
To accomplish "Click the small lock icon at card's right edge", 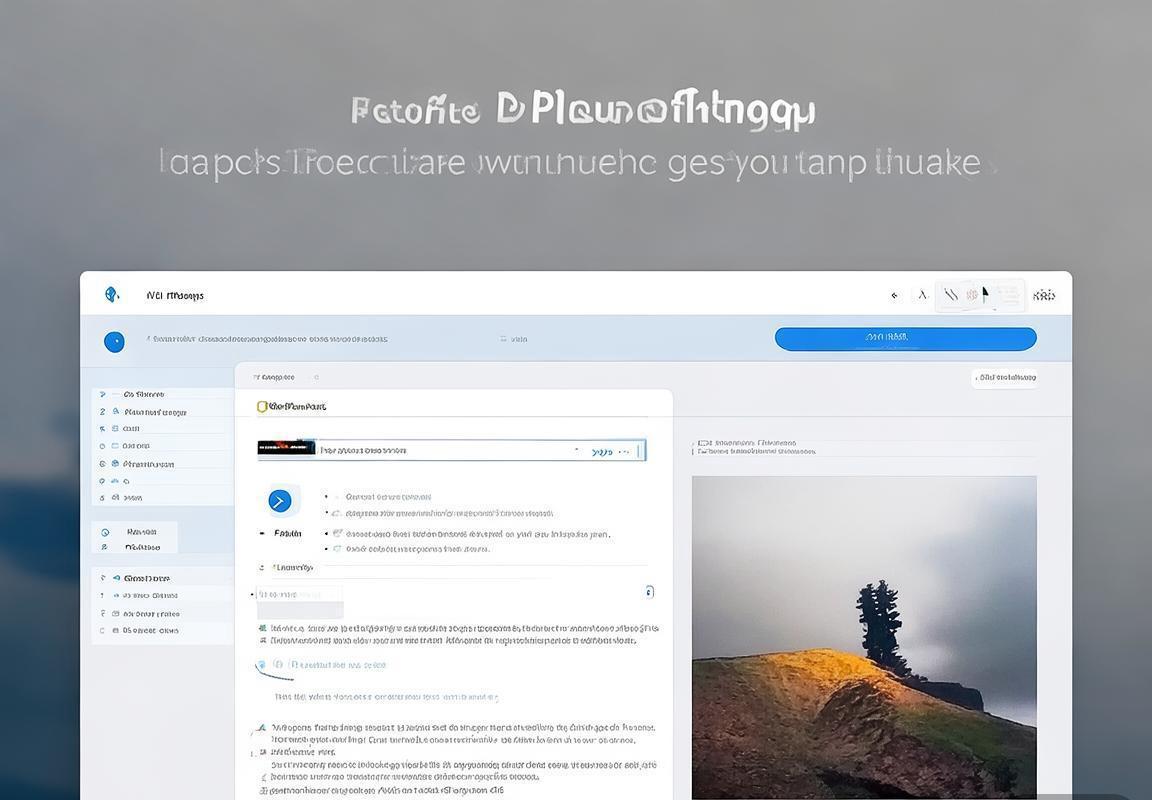I will (649, 591).
